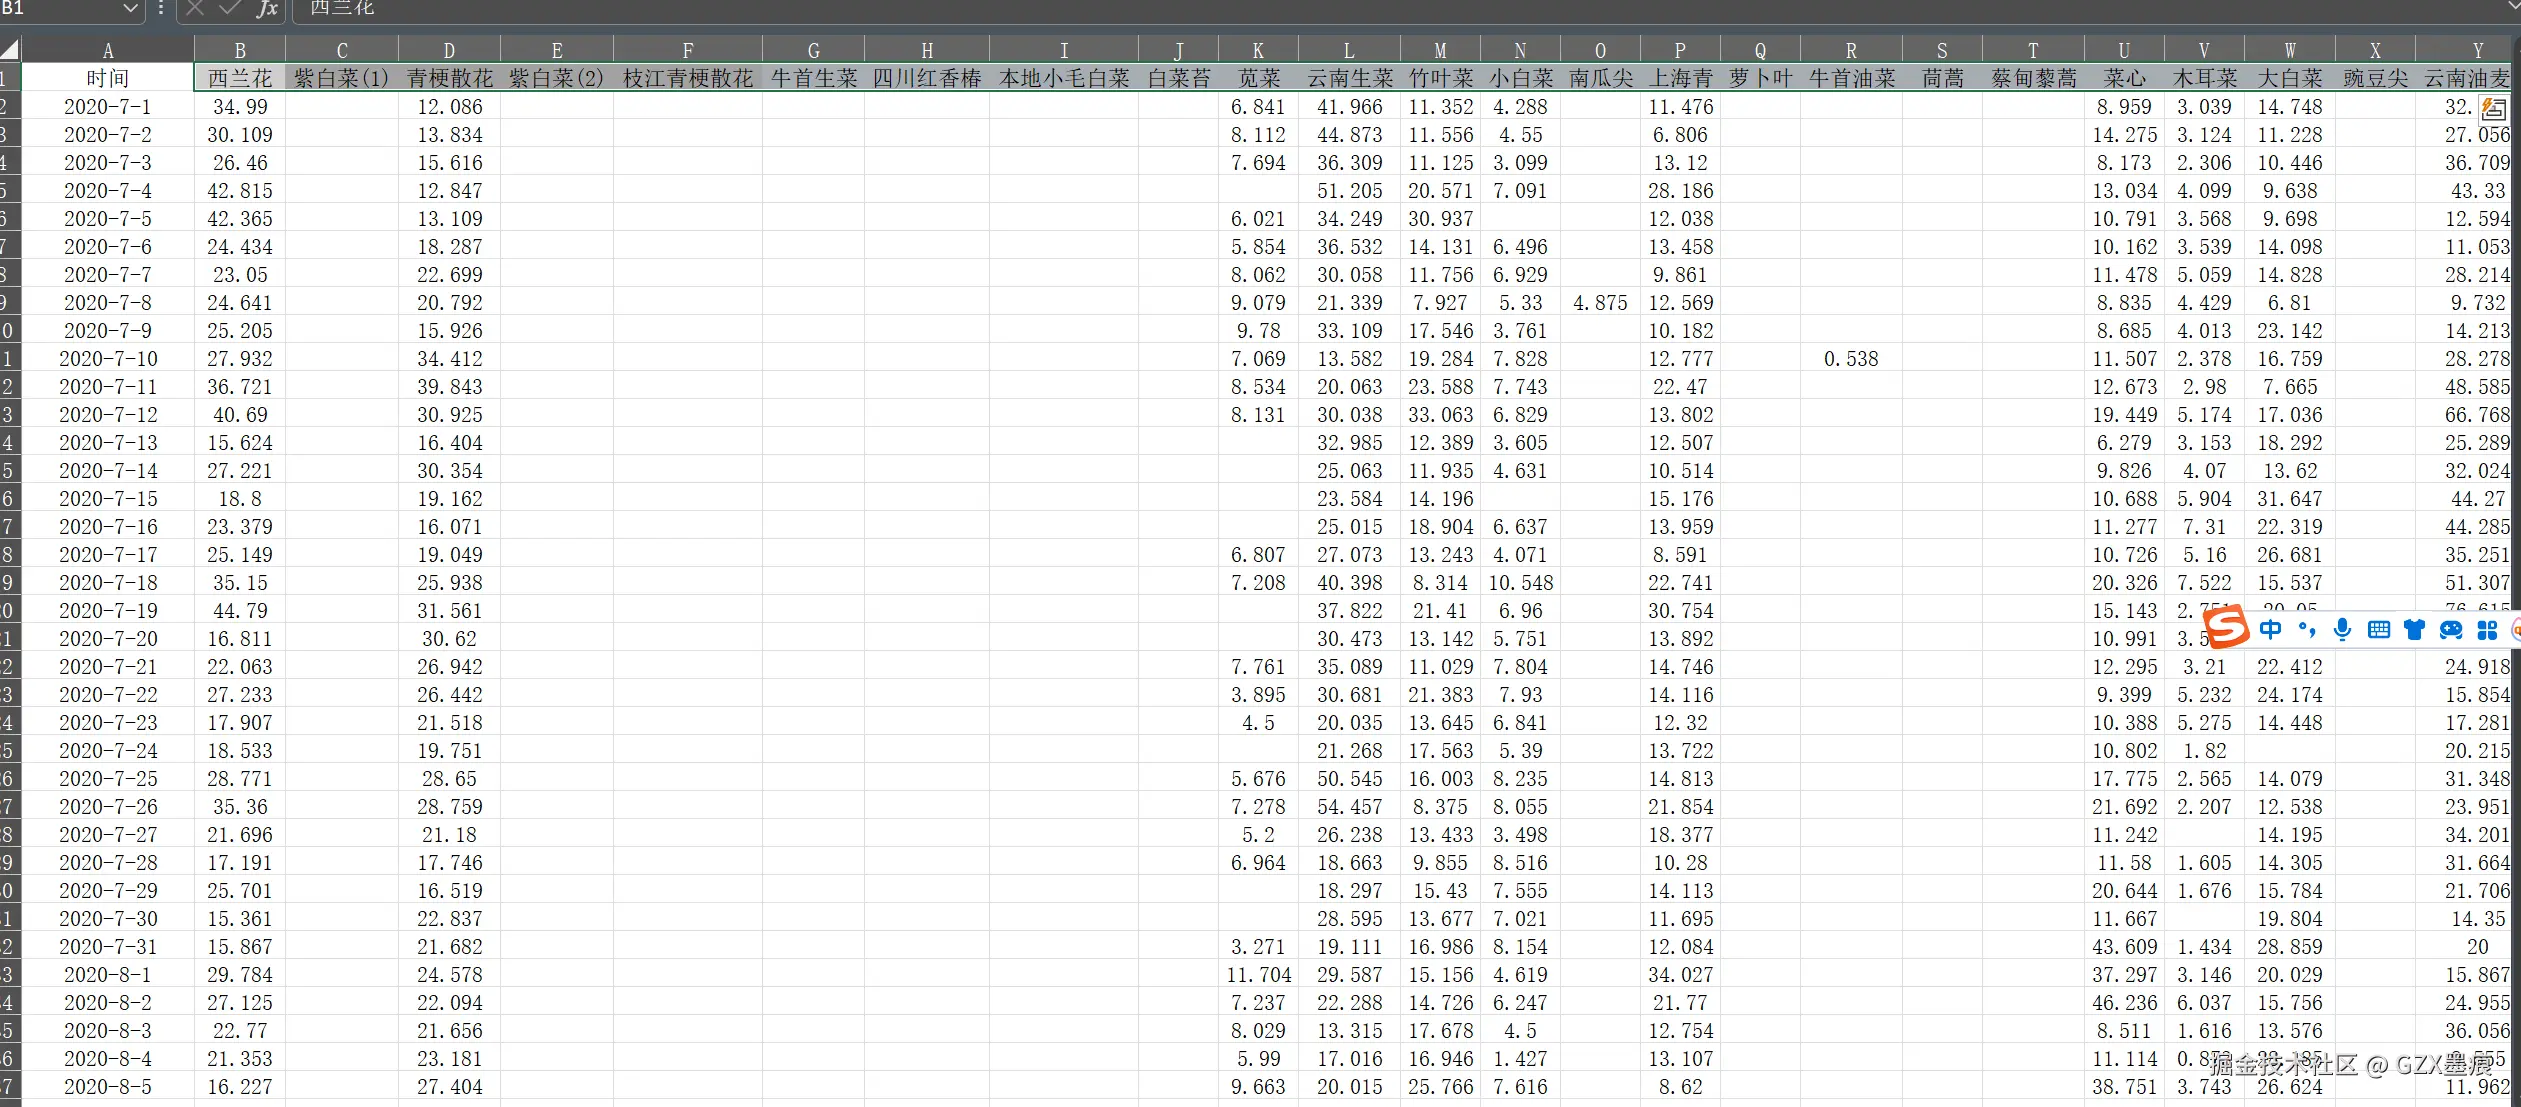Click the paste options icon near column Y
This screenshot has height=1107, width=2521.
click(2494, 108)
